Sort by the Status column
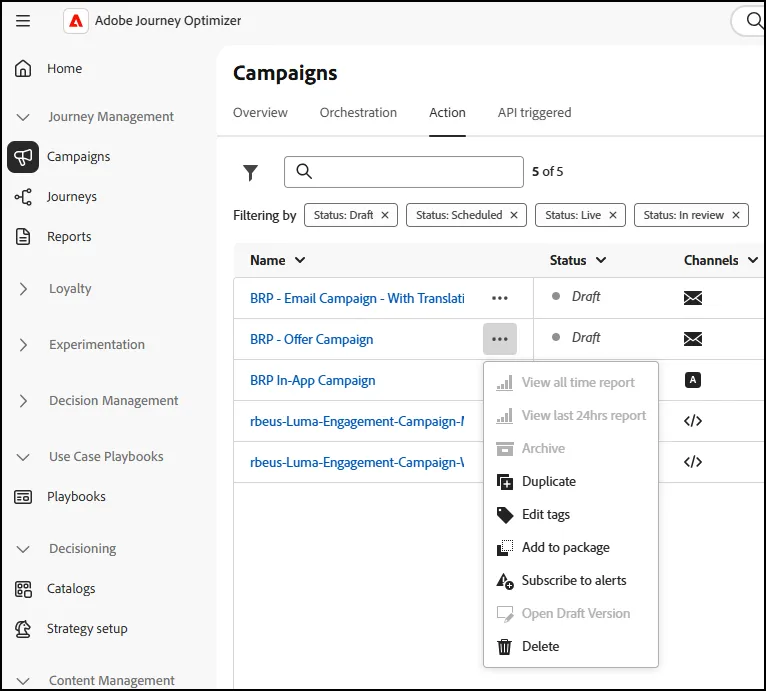 click(578, 260)
